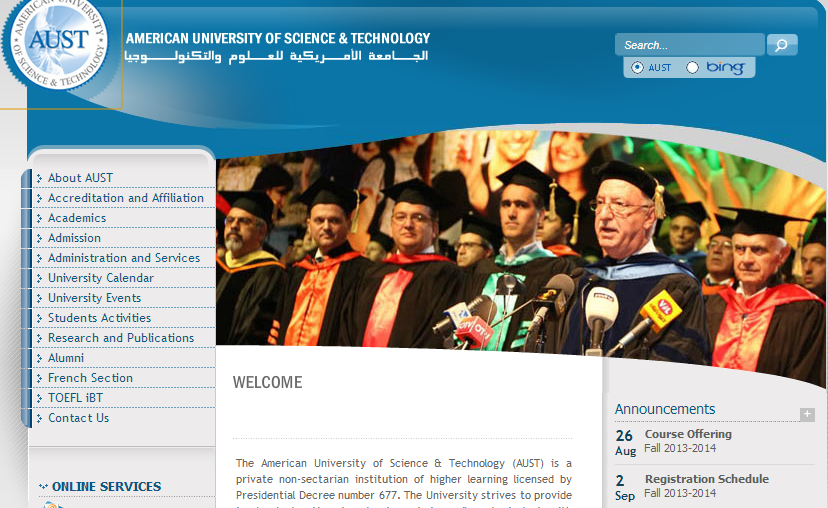Open the Academics menu item
Viewport: 828px width, 508px height.
(77, 218)
